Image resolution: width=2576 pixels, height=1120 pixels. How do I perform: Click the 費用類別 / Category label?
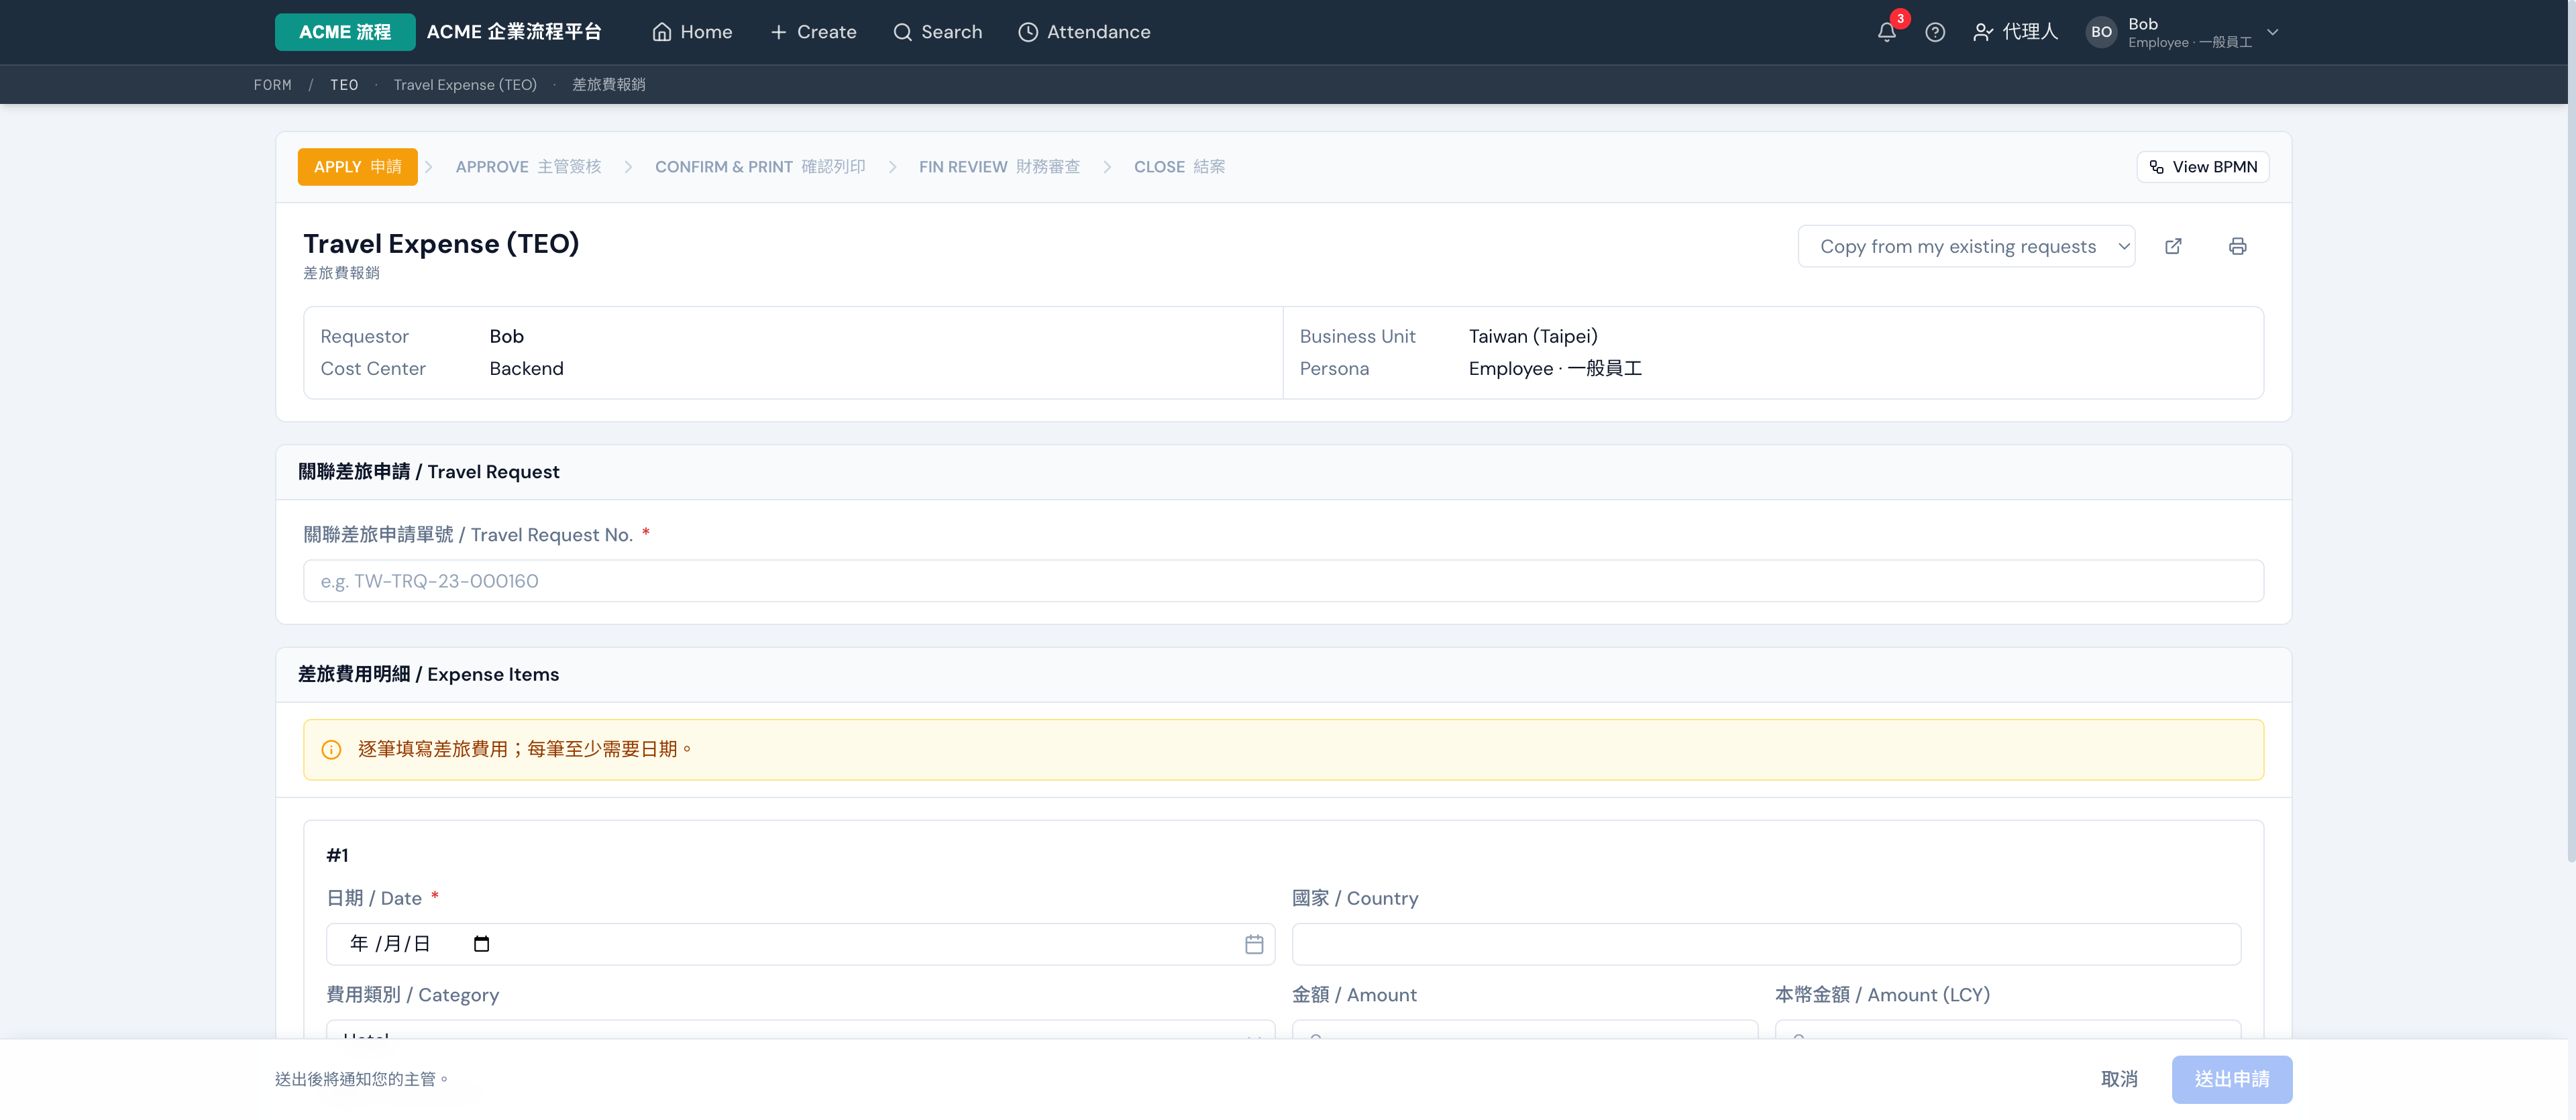coord(412,995)
